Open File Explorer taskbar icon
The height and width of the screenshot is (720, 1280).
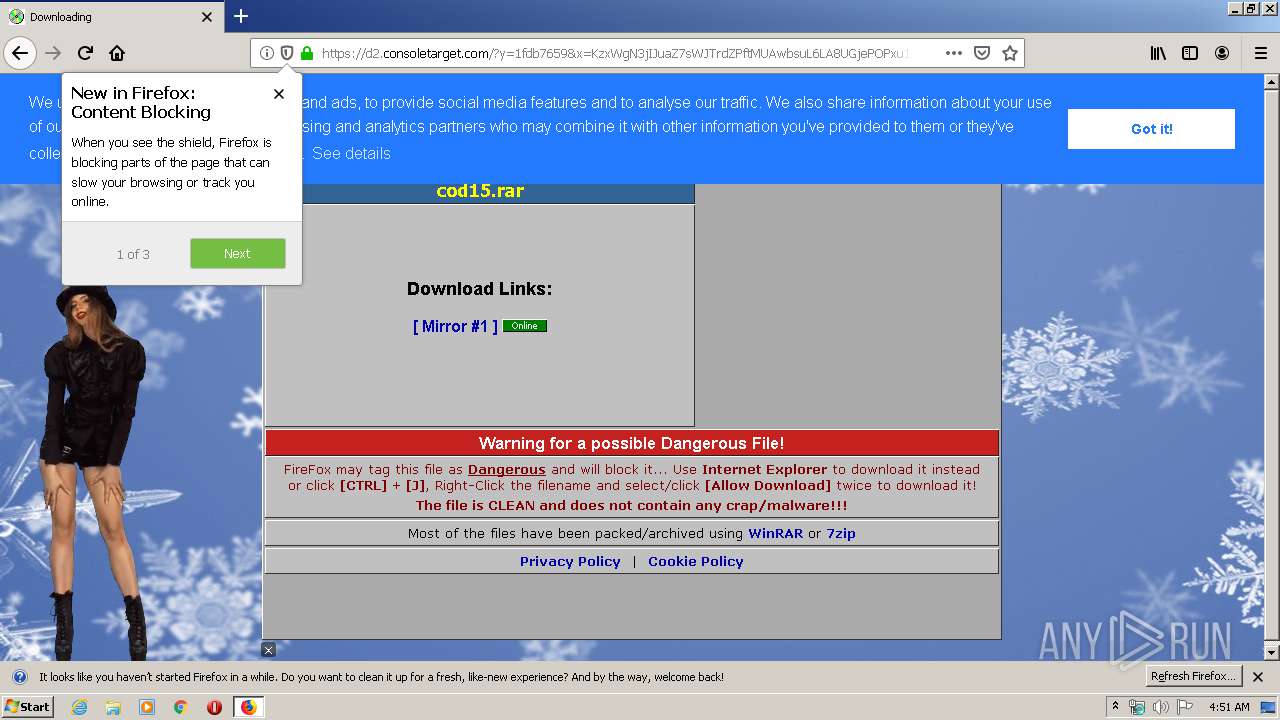click(113, 707)
